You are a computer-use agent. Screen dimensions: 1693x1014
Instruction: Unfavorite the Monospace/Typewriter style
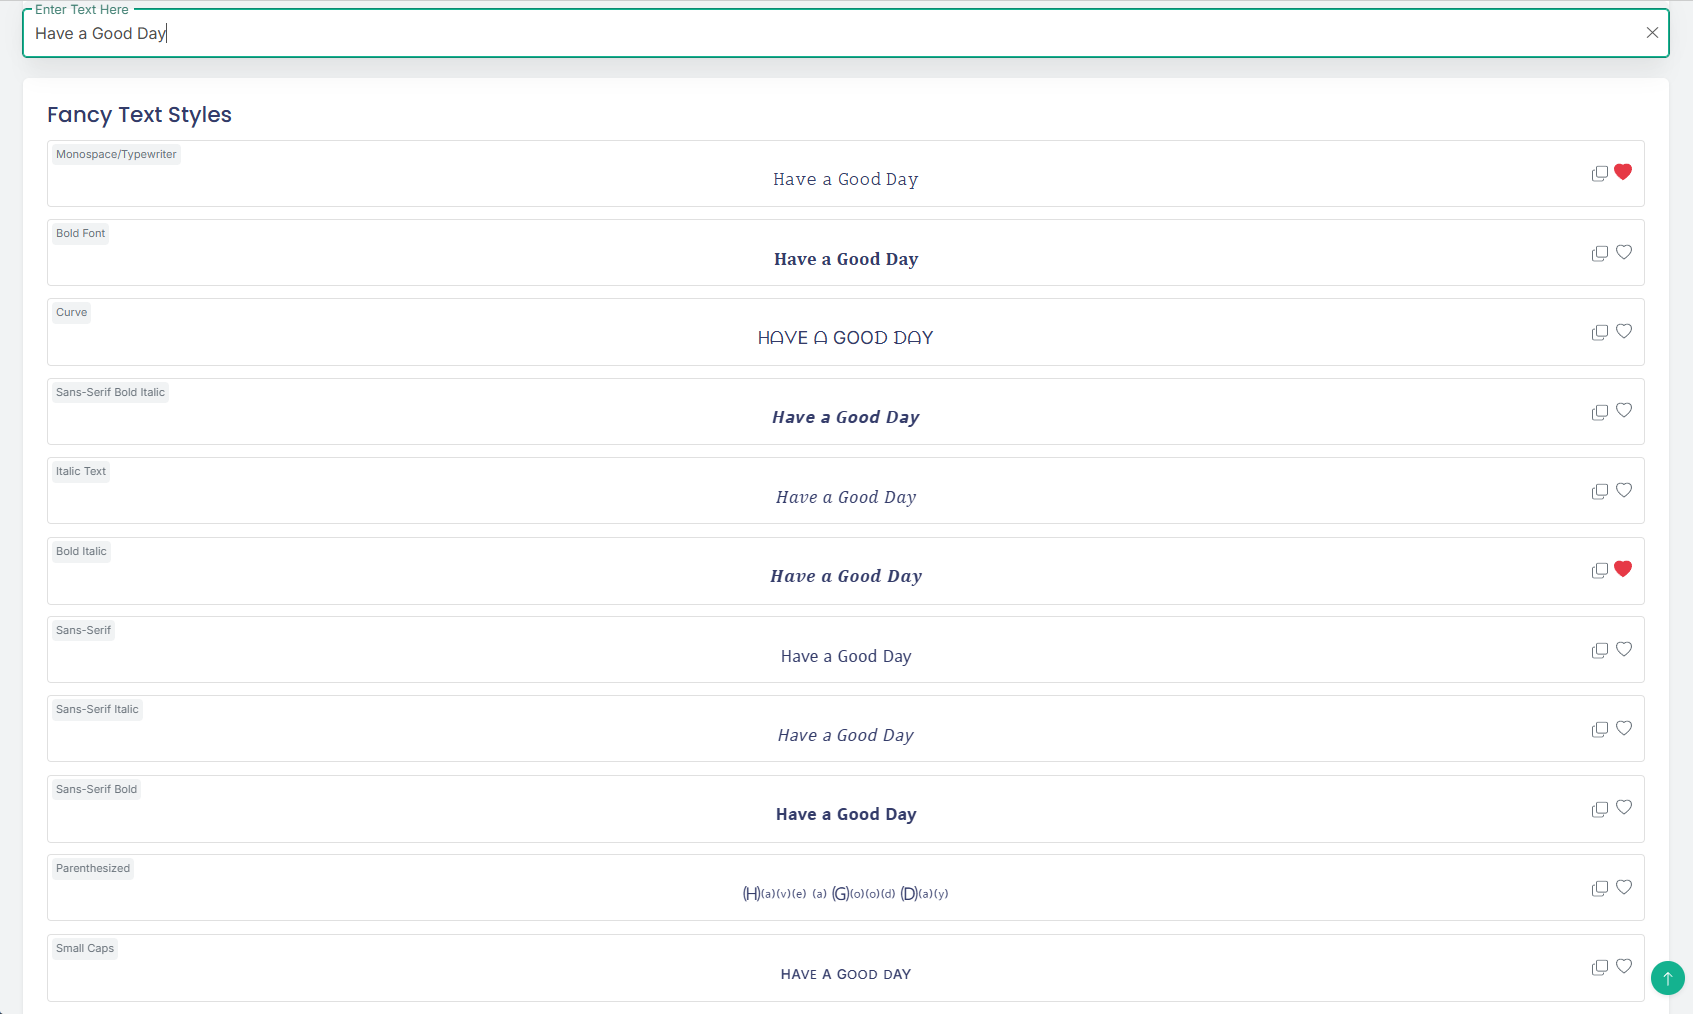pos(1622,171)
